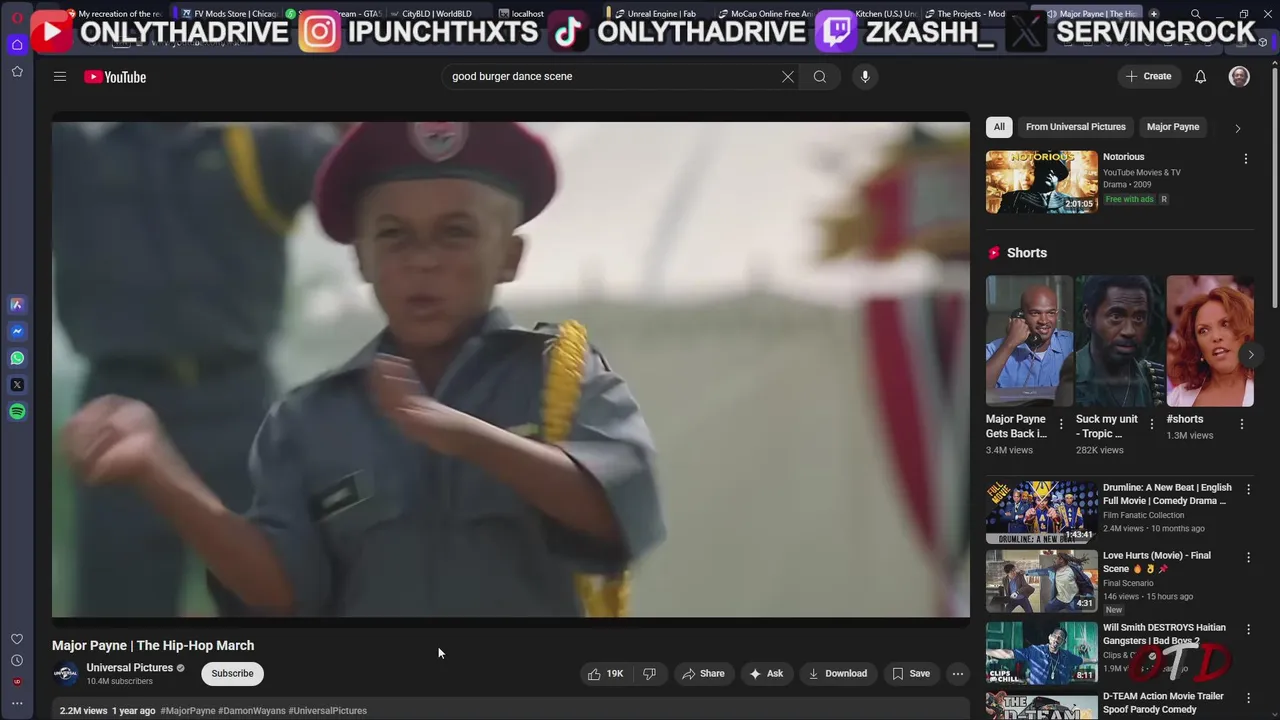The width and height of the screenshot is (1280, 720).
Task: Open options for the #shorts short
Action: [x=1242, y=424]
